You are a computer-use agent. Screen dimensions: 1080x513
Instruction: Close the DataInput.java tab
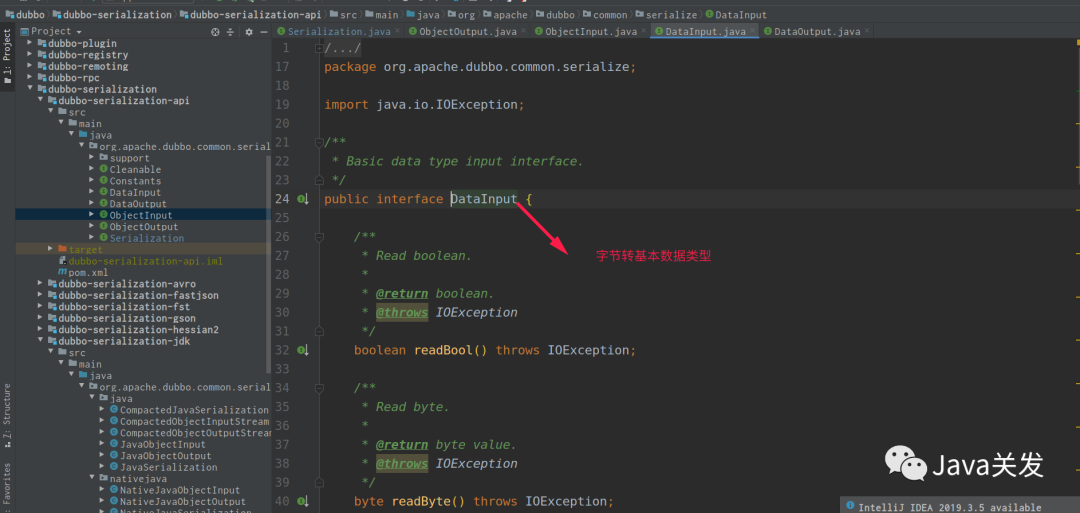pos(753,31)
